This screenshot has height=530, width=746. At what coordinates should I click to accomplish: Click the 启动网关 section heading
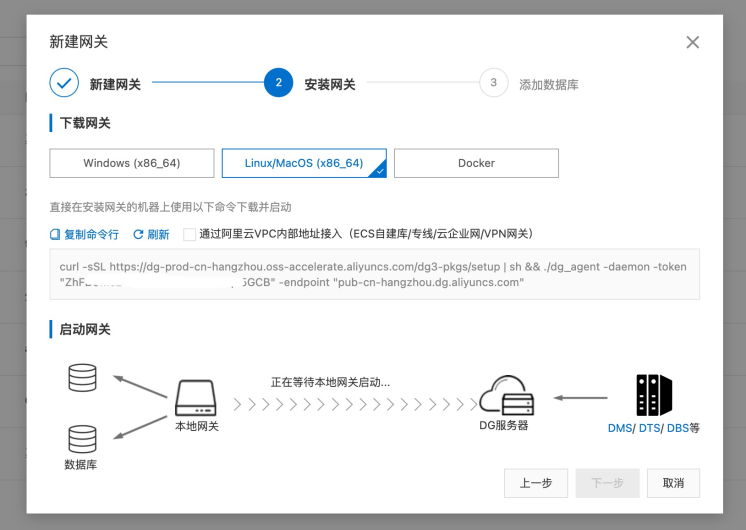pos(85,329)
